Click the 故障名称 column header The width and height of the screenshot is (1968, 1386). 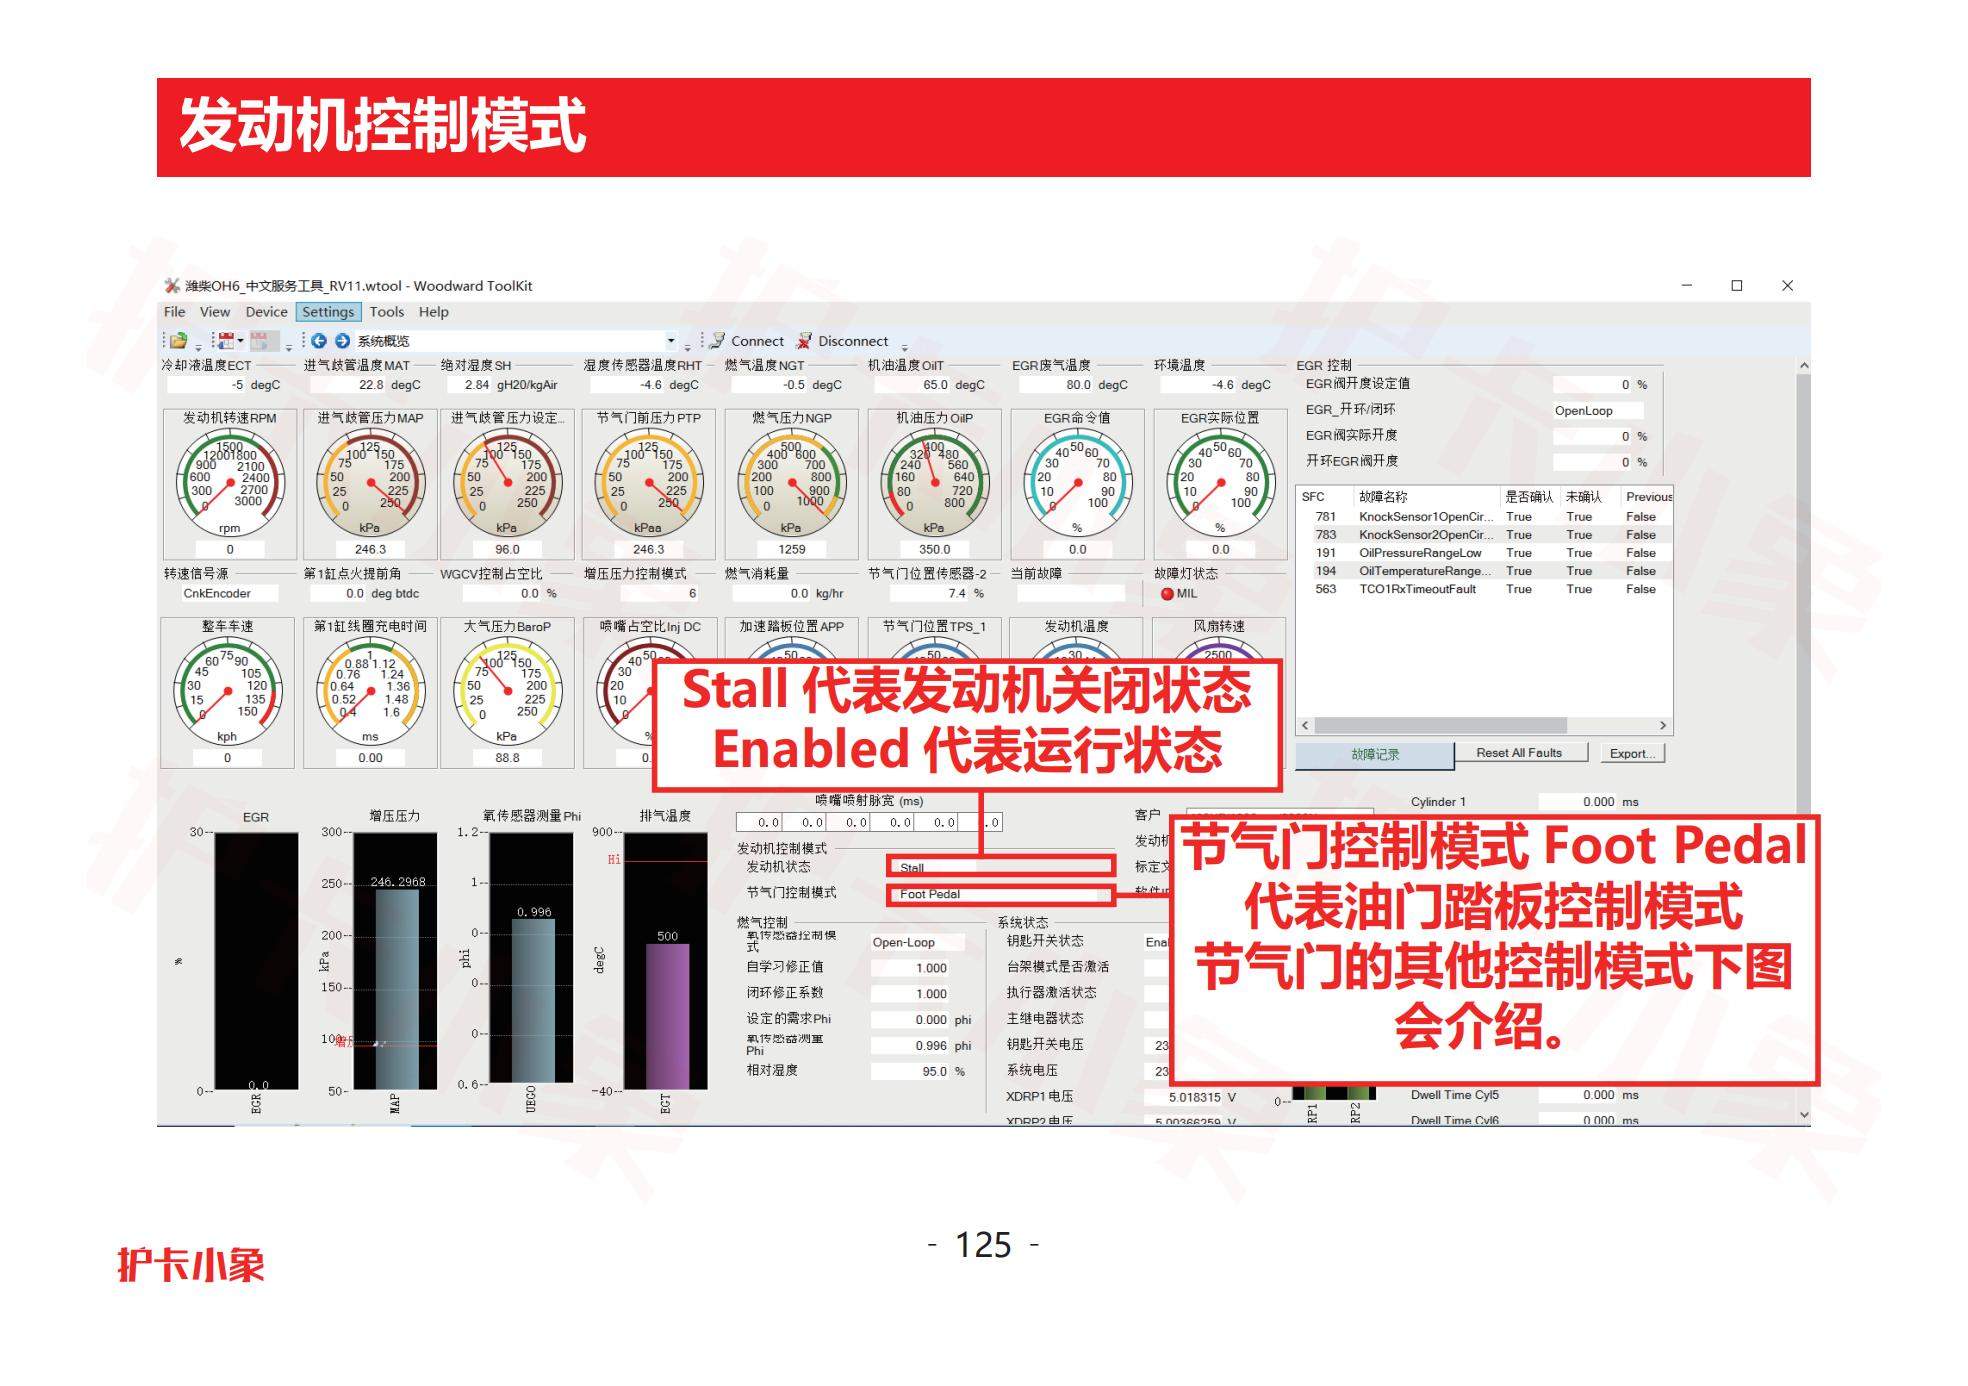pos(1383,497)
